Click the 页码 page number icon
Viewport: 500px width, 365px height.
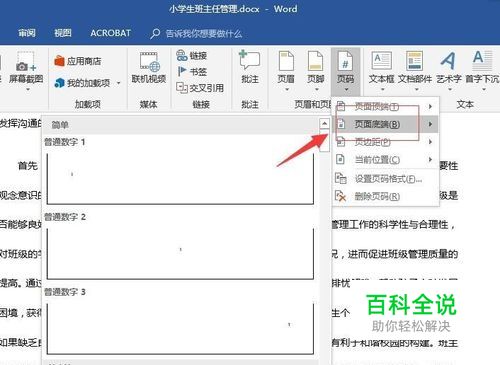(x=345, y=61)
